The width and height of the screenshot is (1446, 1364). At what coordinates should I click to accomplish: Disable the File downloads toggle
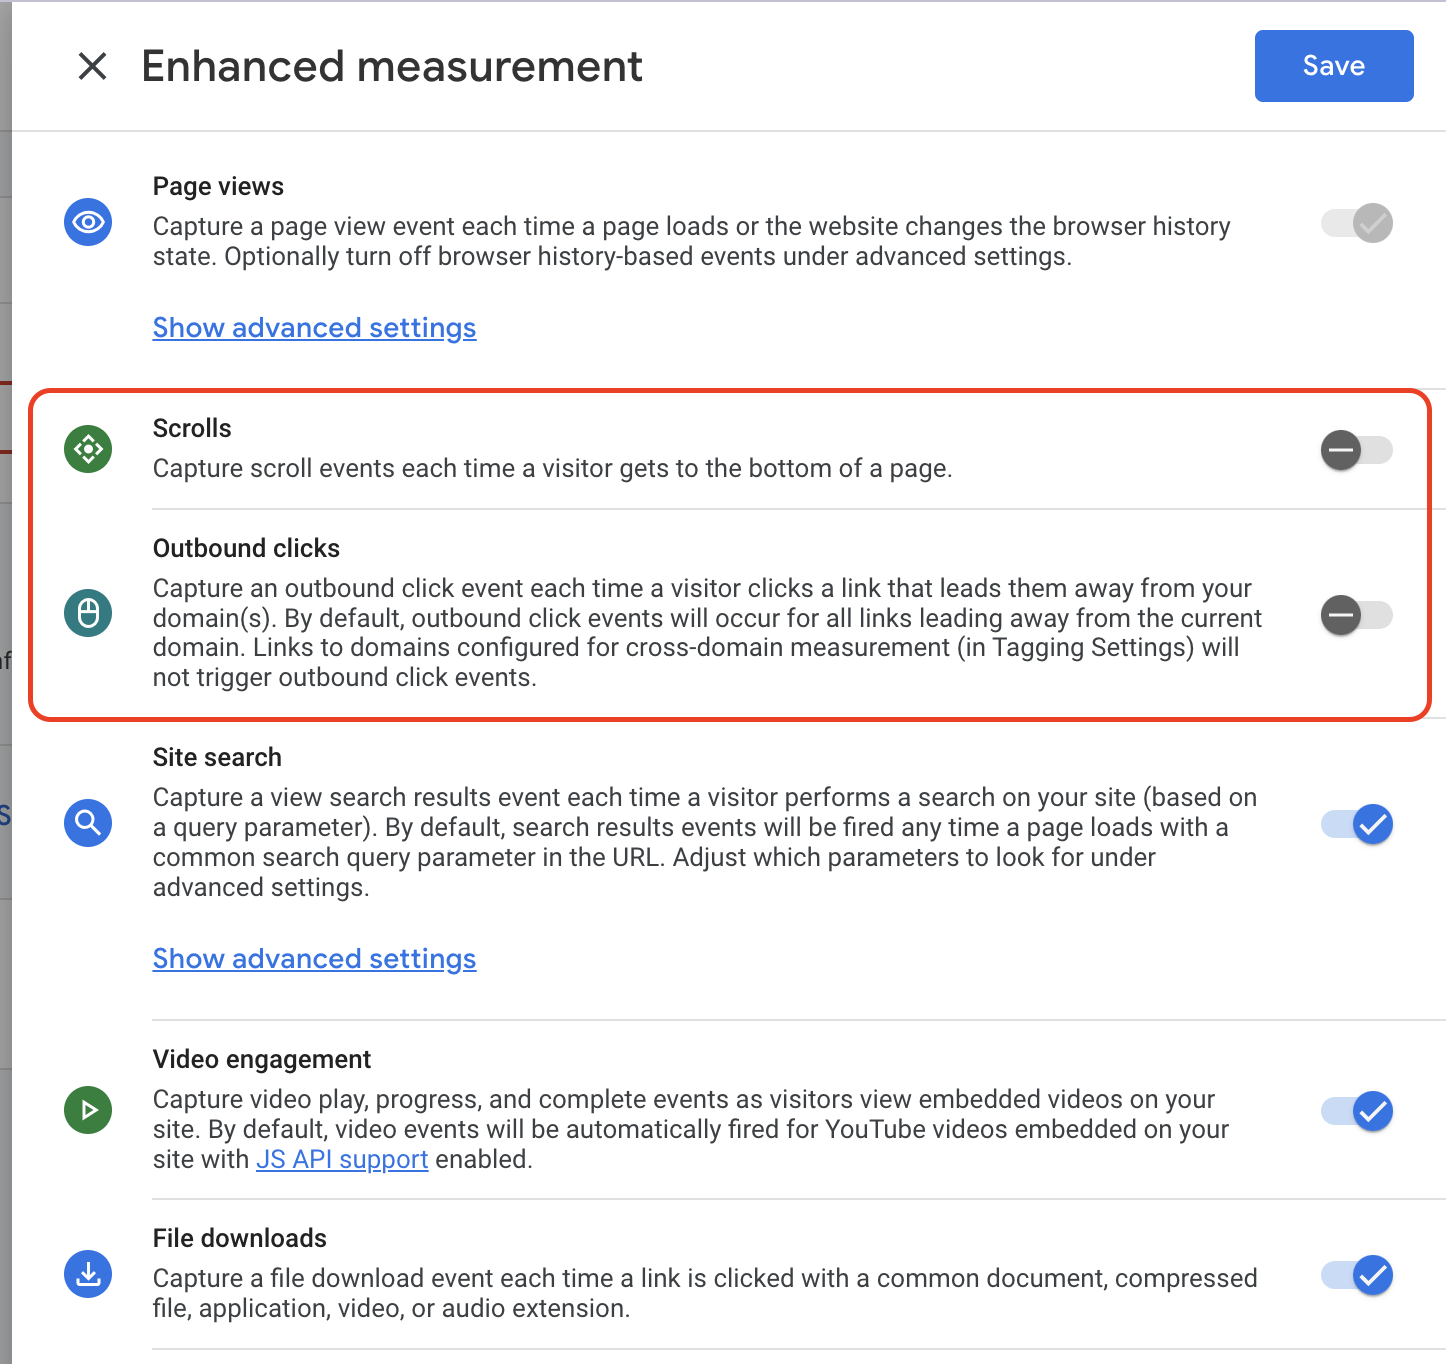1356,1275
